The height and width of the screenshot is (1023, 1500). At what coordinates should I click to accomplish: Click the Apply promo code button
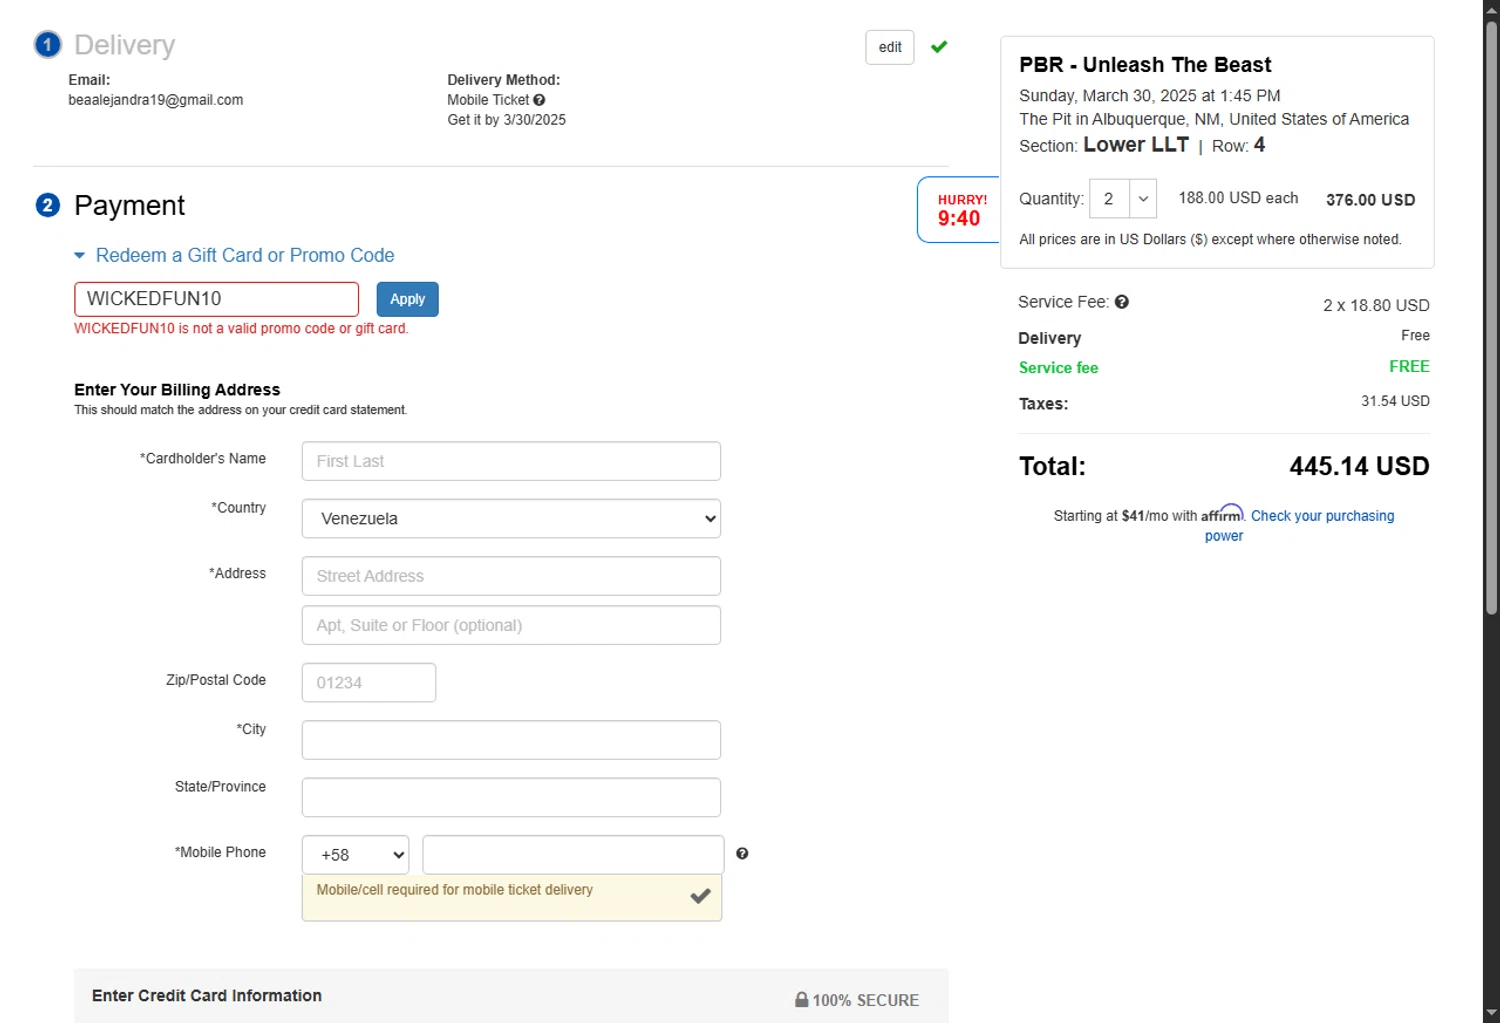[x=407, y=299]
